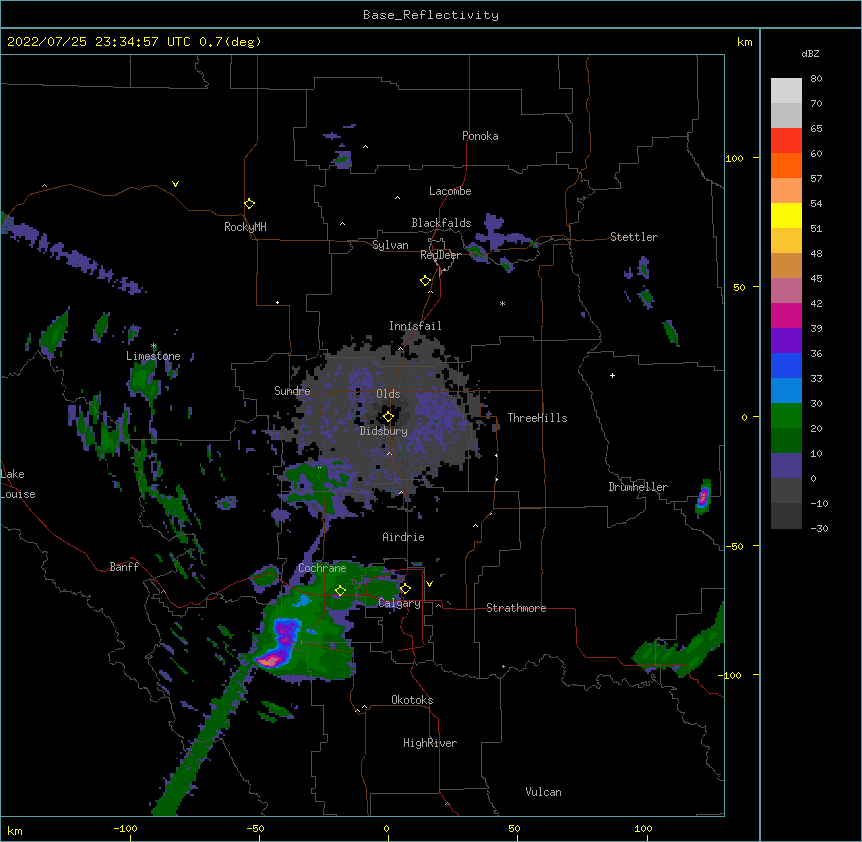Click the Lake Louise label
This screenshot has height=842, width=862.
[x=18, y=484]
